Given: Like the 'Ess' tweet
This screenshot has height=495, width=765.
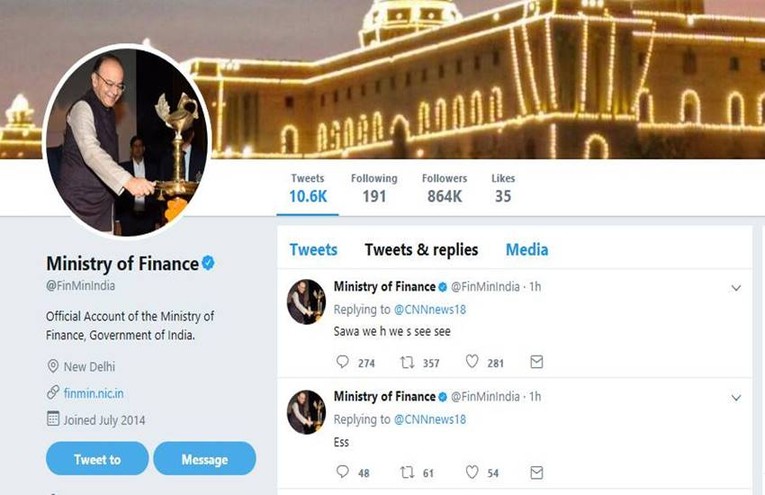Looking at the screenshot, I should click(x=472, y=472).
